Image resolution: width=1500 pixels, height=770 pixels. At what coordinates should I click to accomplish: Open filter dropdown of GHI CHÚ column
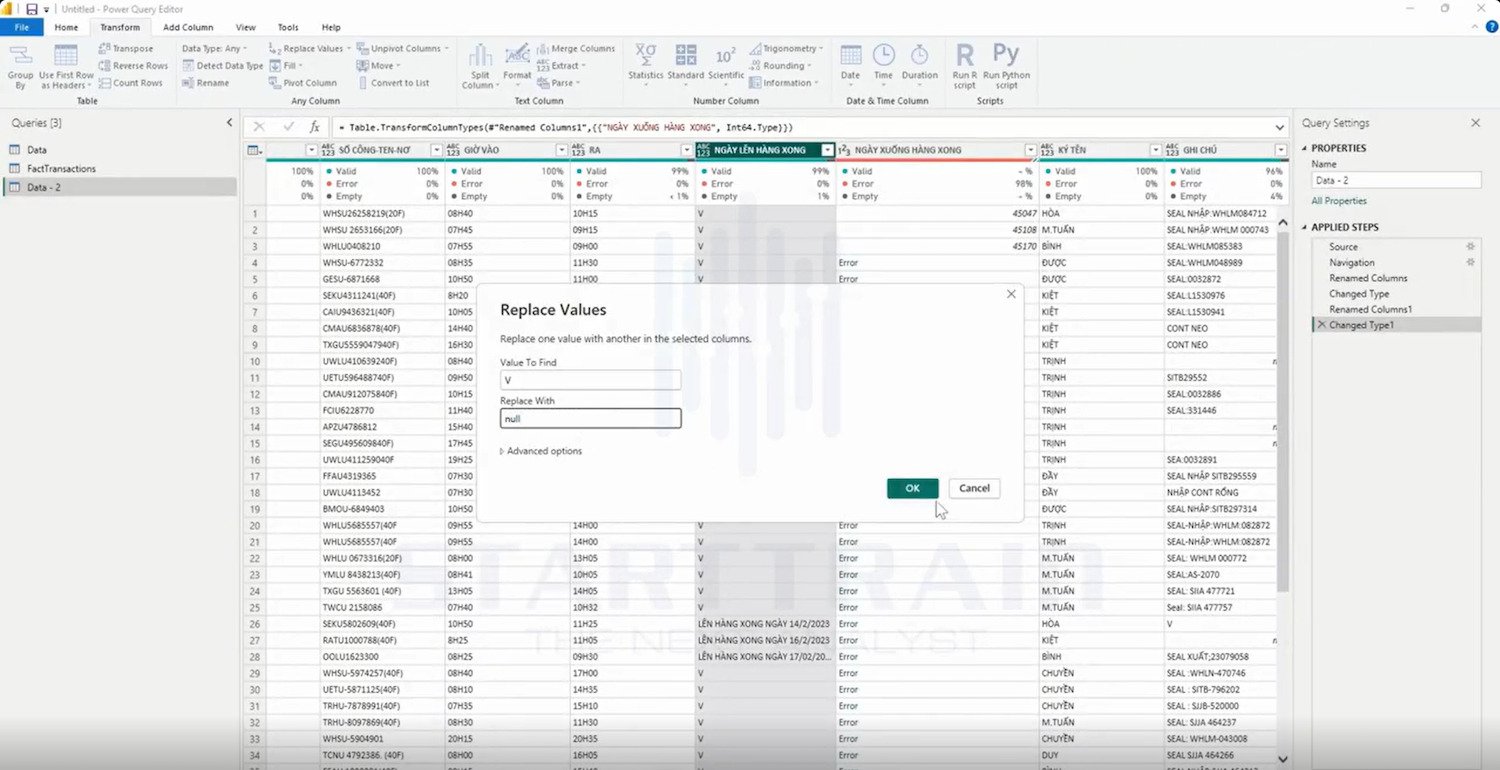click(x=1280, y=150)
